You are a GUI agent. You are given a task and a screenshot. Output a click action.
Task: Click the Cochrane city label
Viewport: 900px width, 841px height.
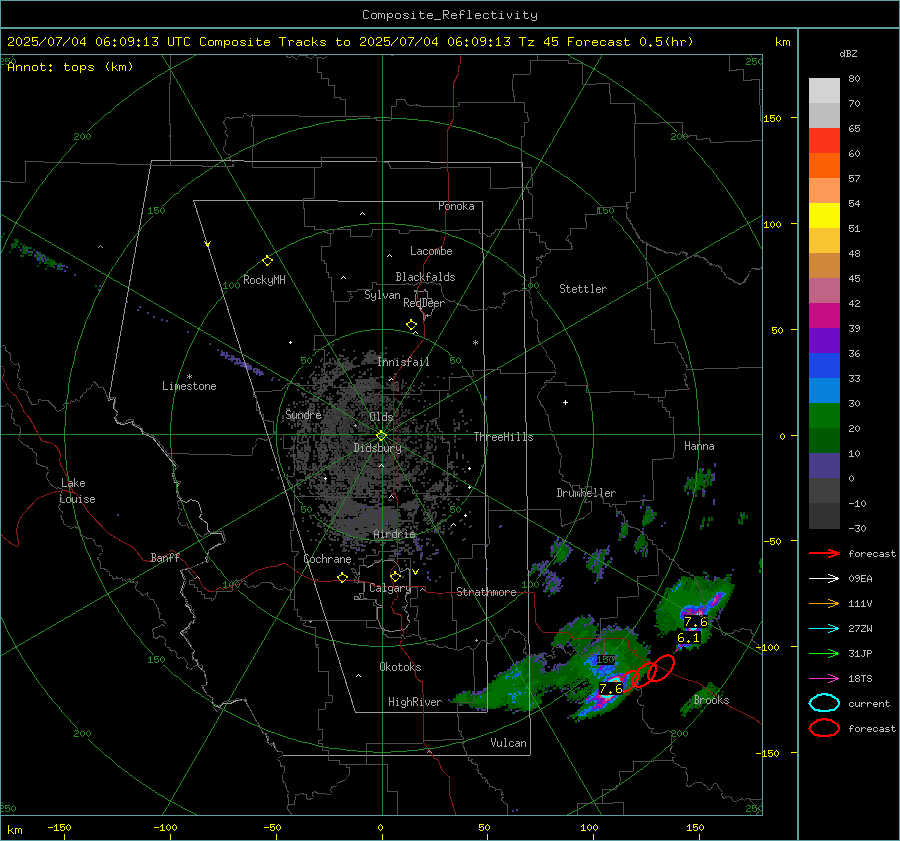327,559
